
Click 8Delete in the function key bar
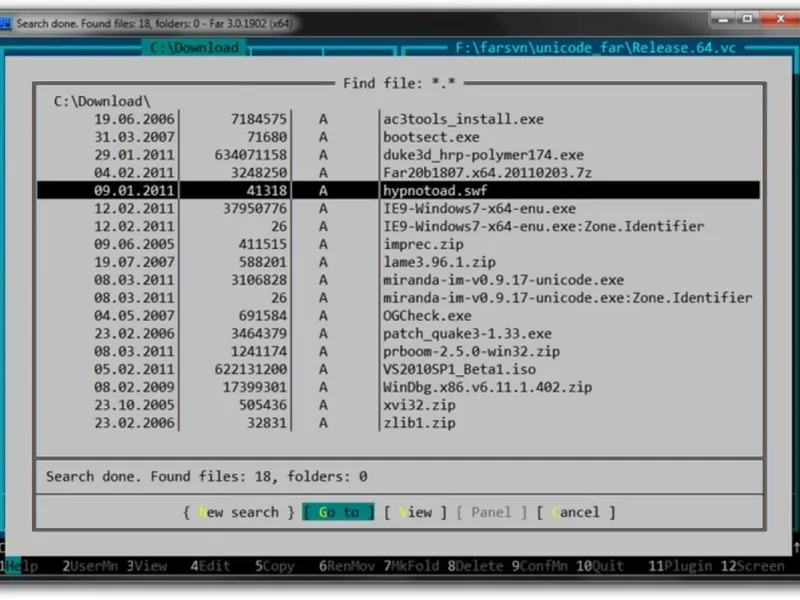[x=475, y=566]
